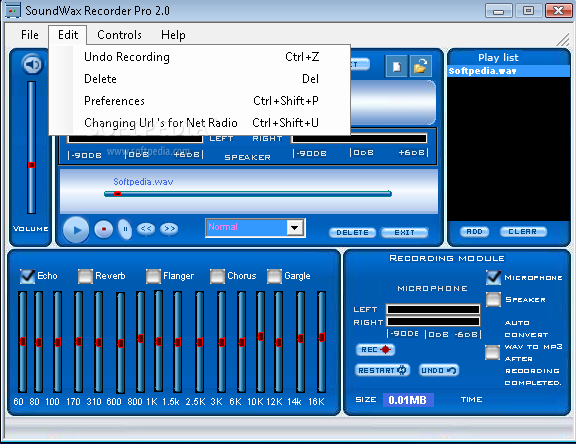Open Preferences from the Edit menu

pyautogui.click(x=200, y=101)
